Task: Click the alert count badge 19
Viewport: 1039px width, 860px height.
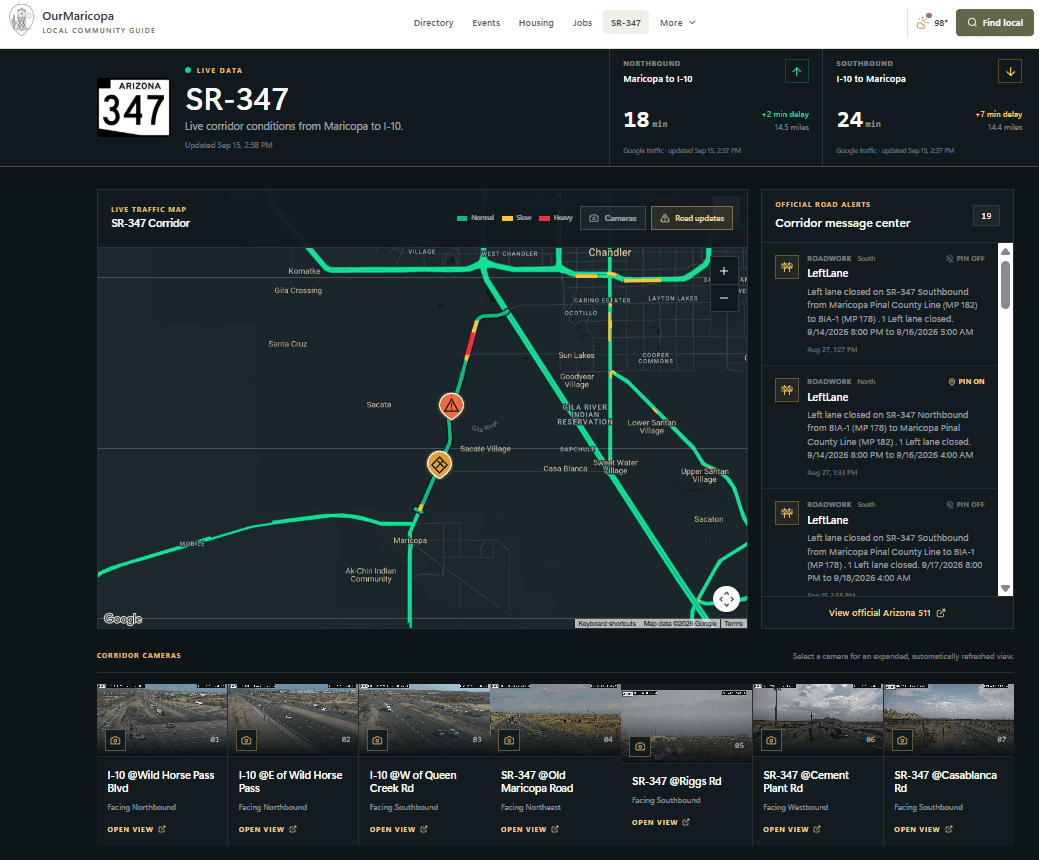Action: 986,216
